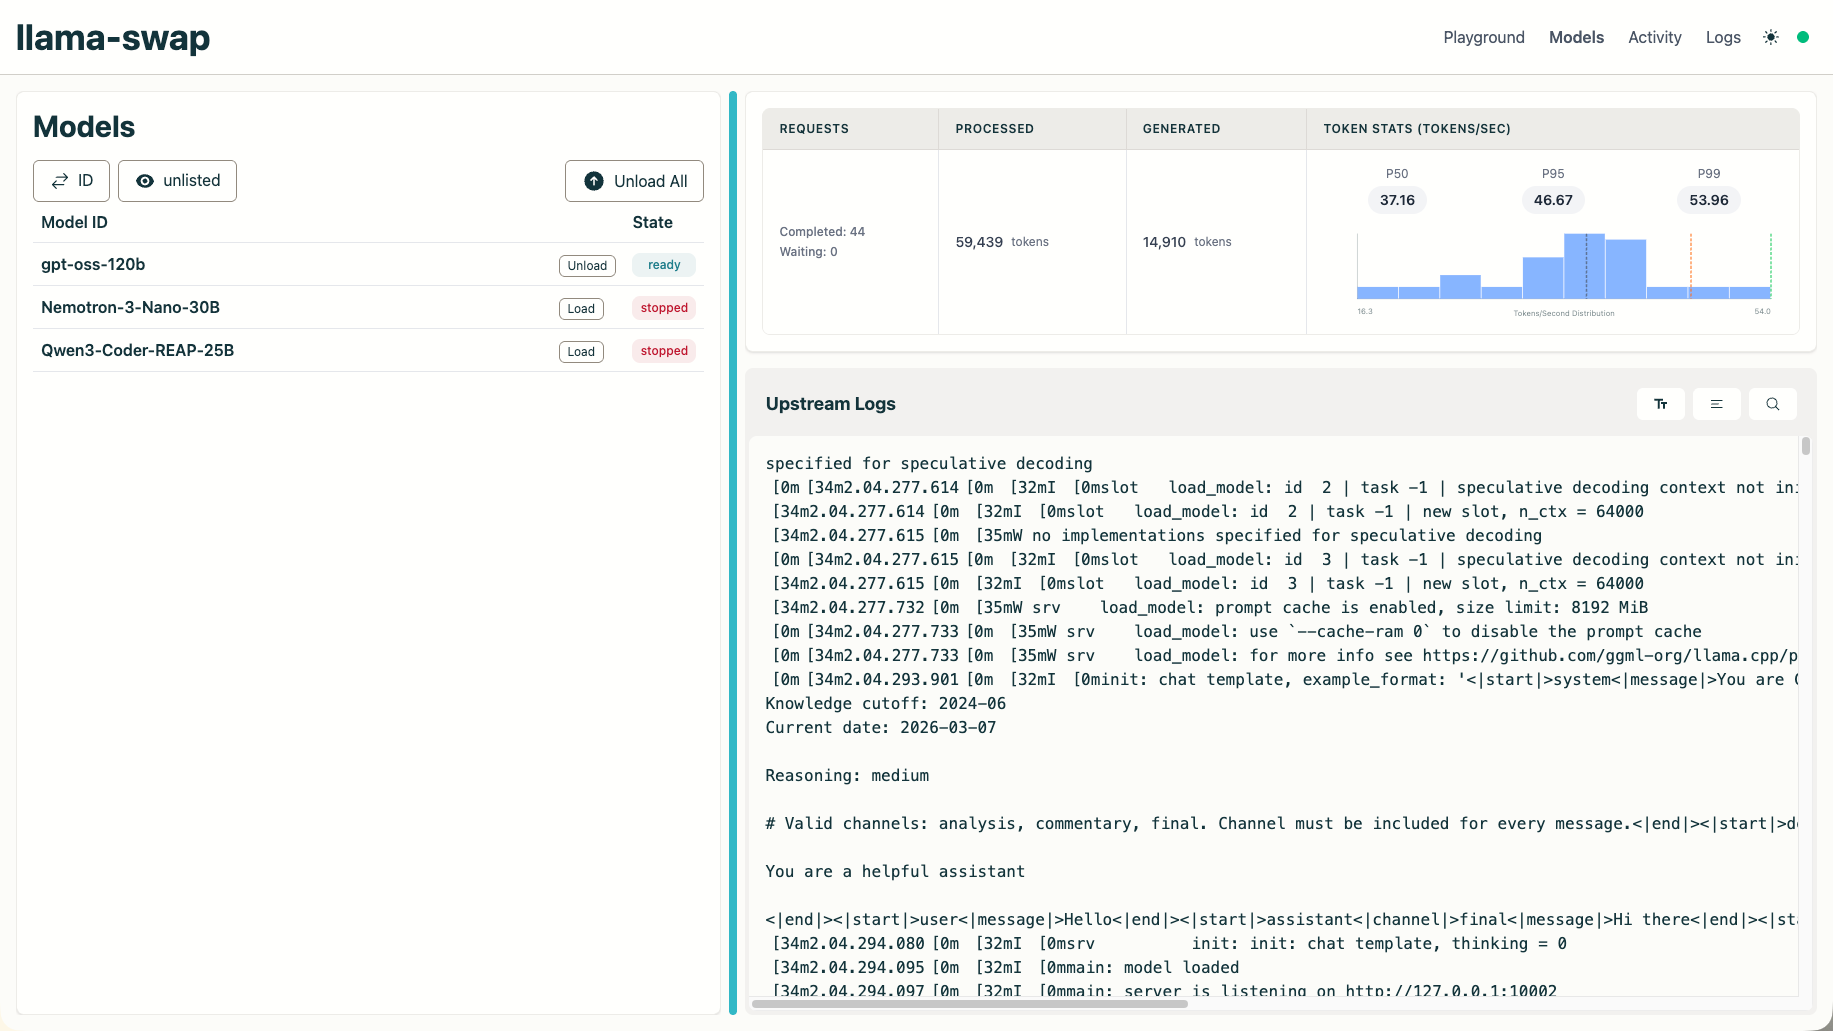Open the Playground page
1833x1031 pixels.
(x=1484, y=37)
